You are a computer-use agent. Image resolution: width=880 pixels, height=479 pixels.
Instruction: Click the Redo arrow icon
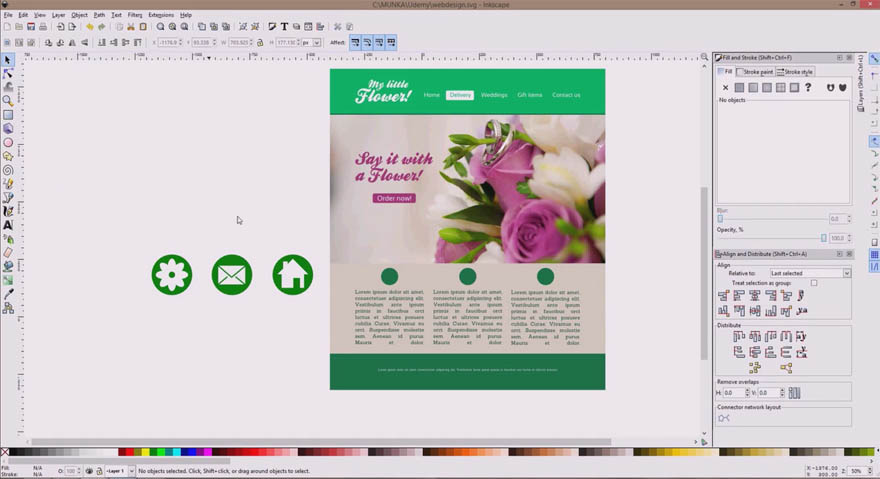coord(102,27)
